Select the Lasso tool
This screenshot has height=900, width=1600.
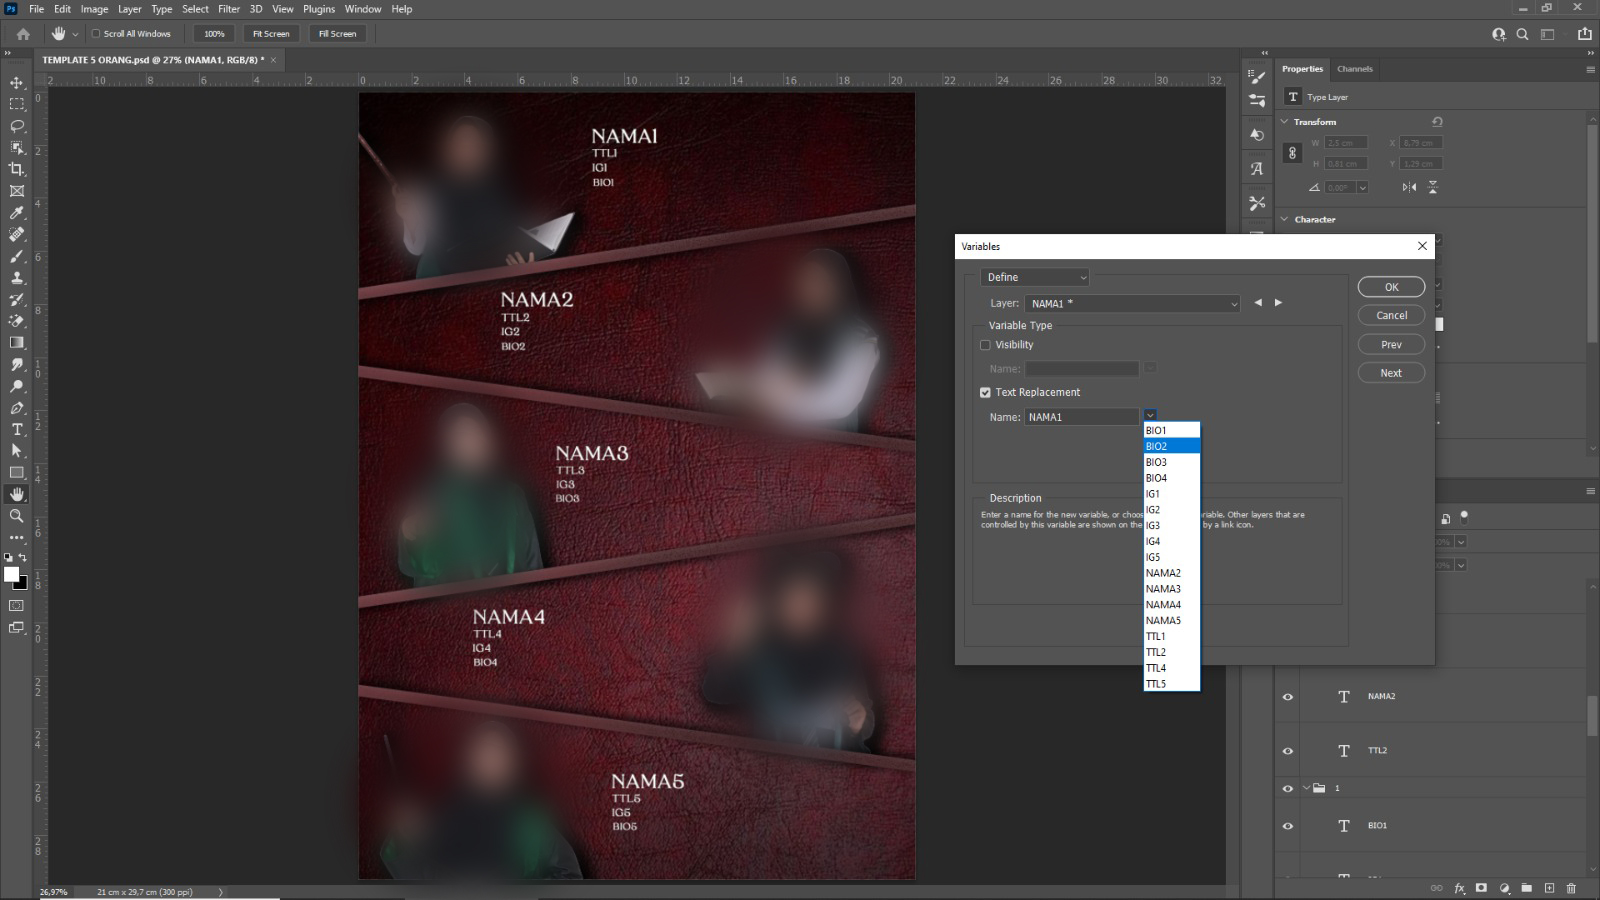click(15, 126)
